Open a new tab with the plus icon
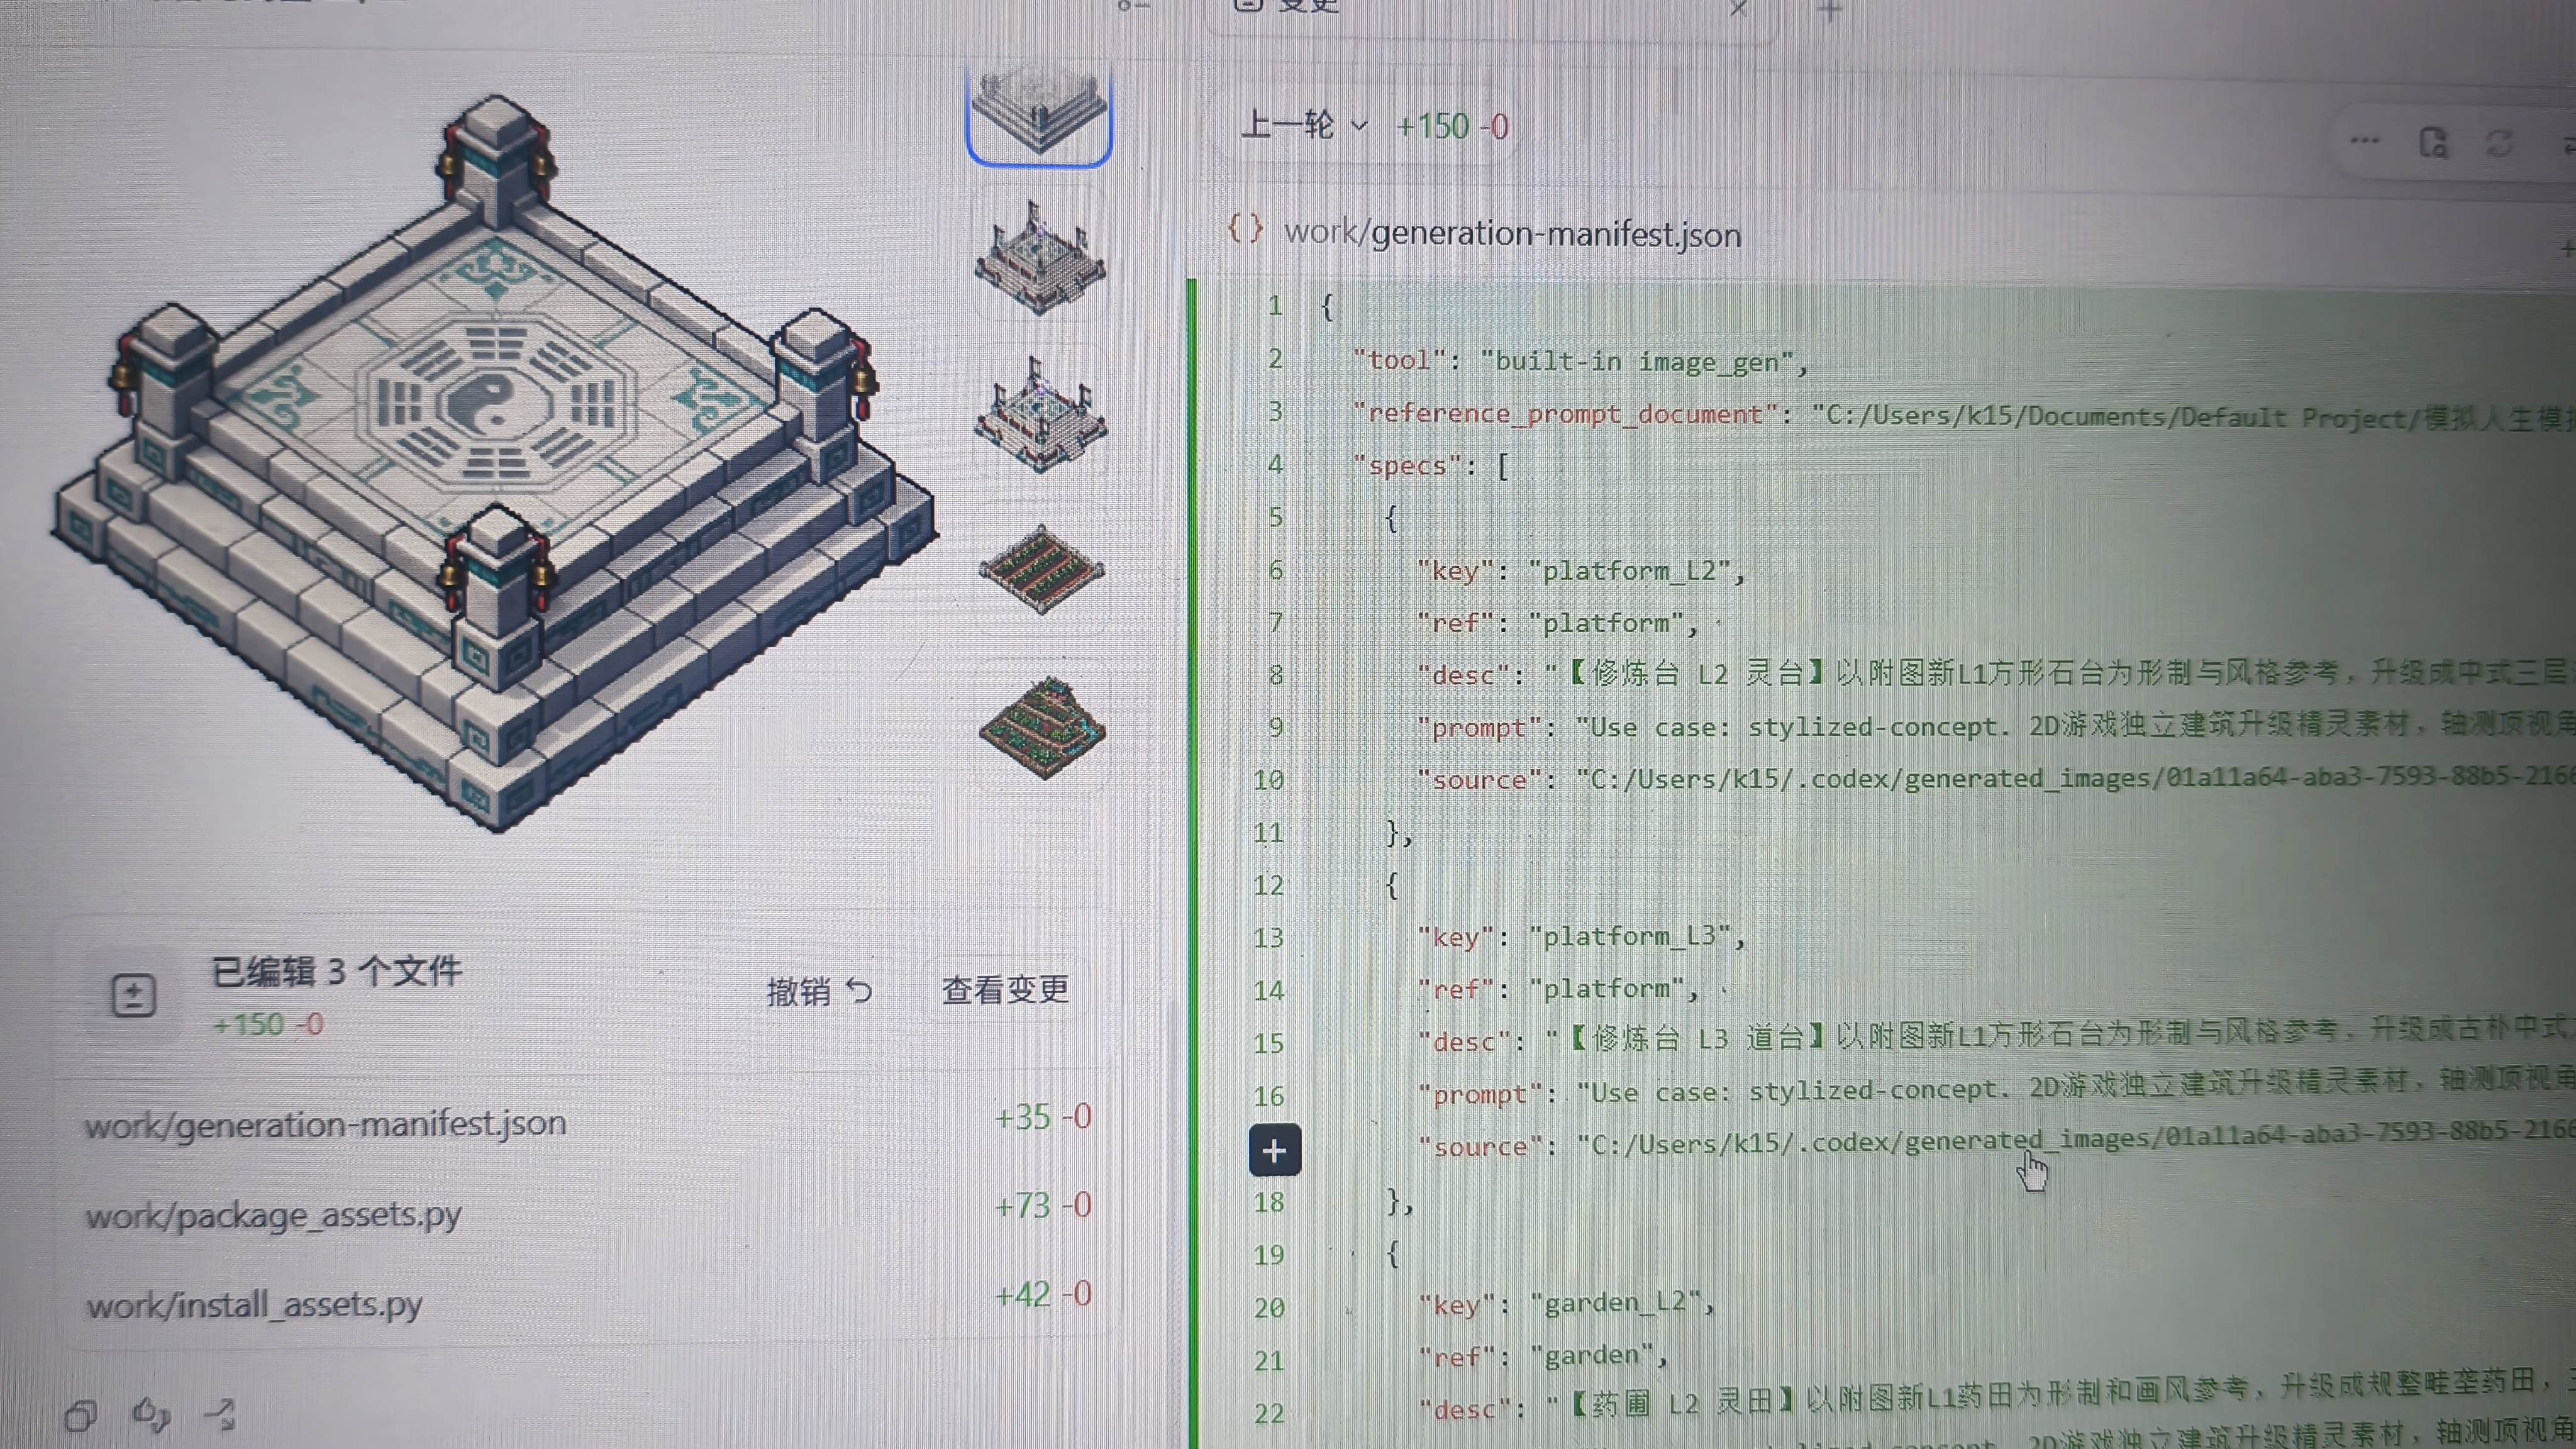Viewport: 2576px width, 1449px height. 1829,11
